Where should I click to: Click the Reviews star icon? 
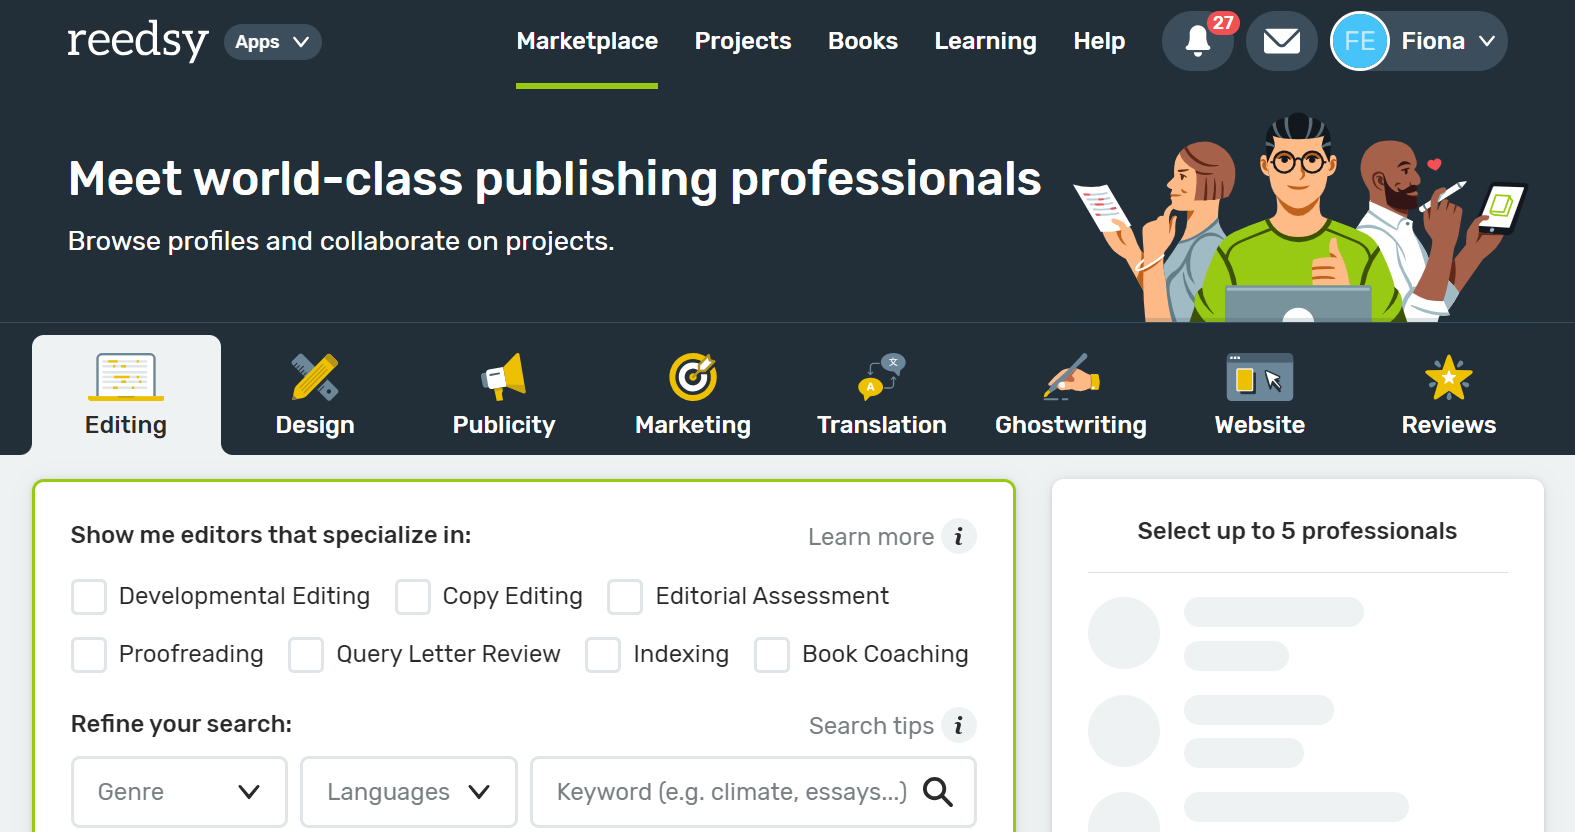pos(1448,377)
